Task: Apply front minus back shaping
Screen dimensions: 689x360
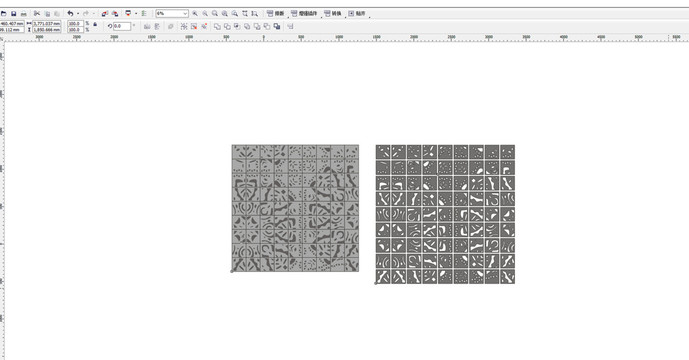Action: [257, 26]
